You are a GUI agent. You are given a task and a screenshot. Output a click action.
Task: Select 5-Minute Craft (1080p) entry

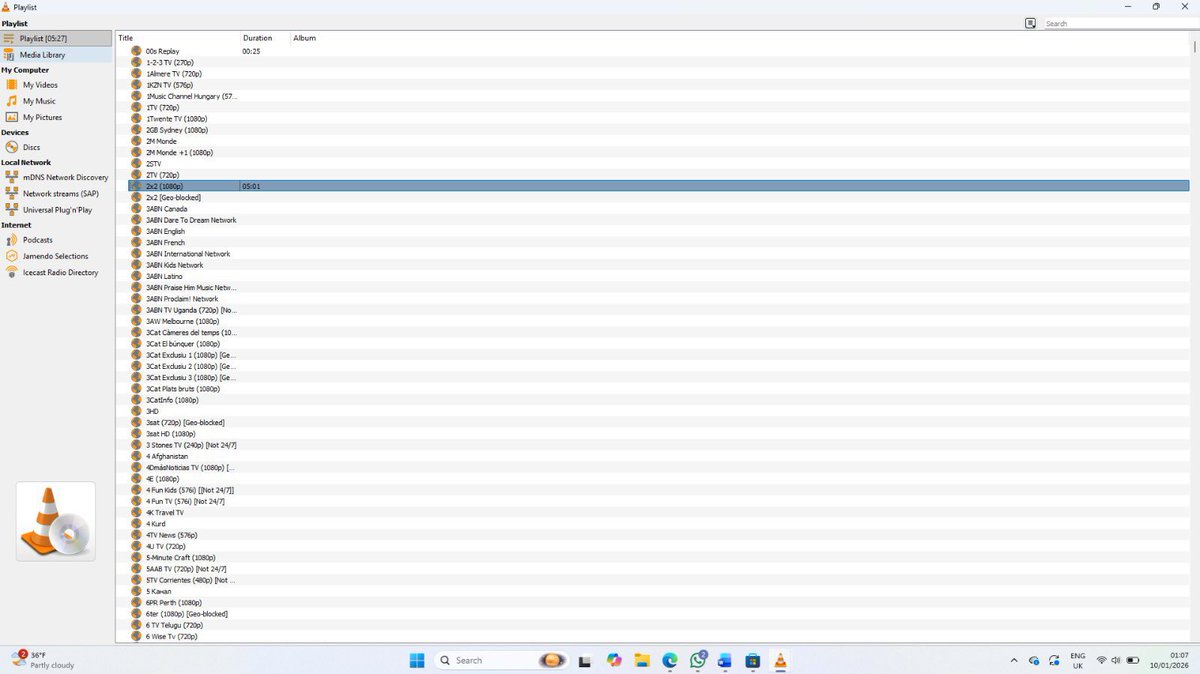pyautogui.click(x=181, y=558)
